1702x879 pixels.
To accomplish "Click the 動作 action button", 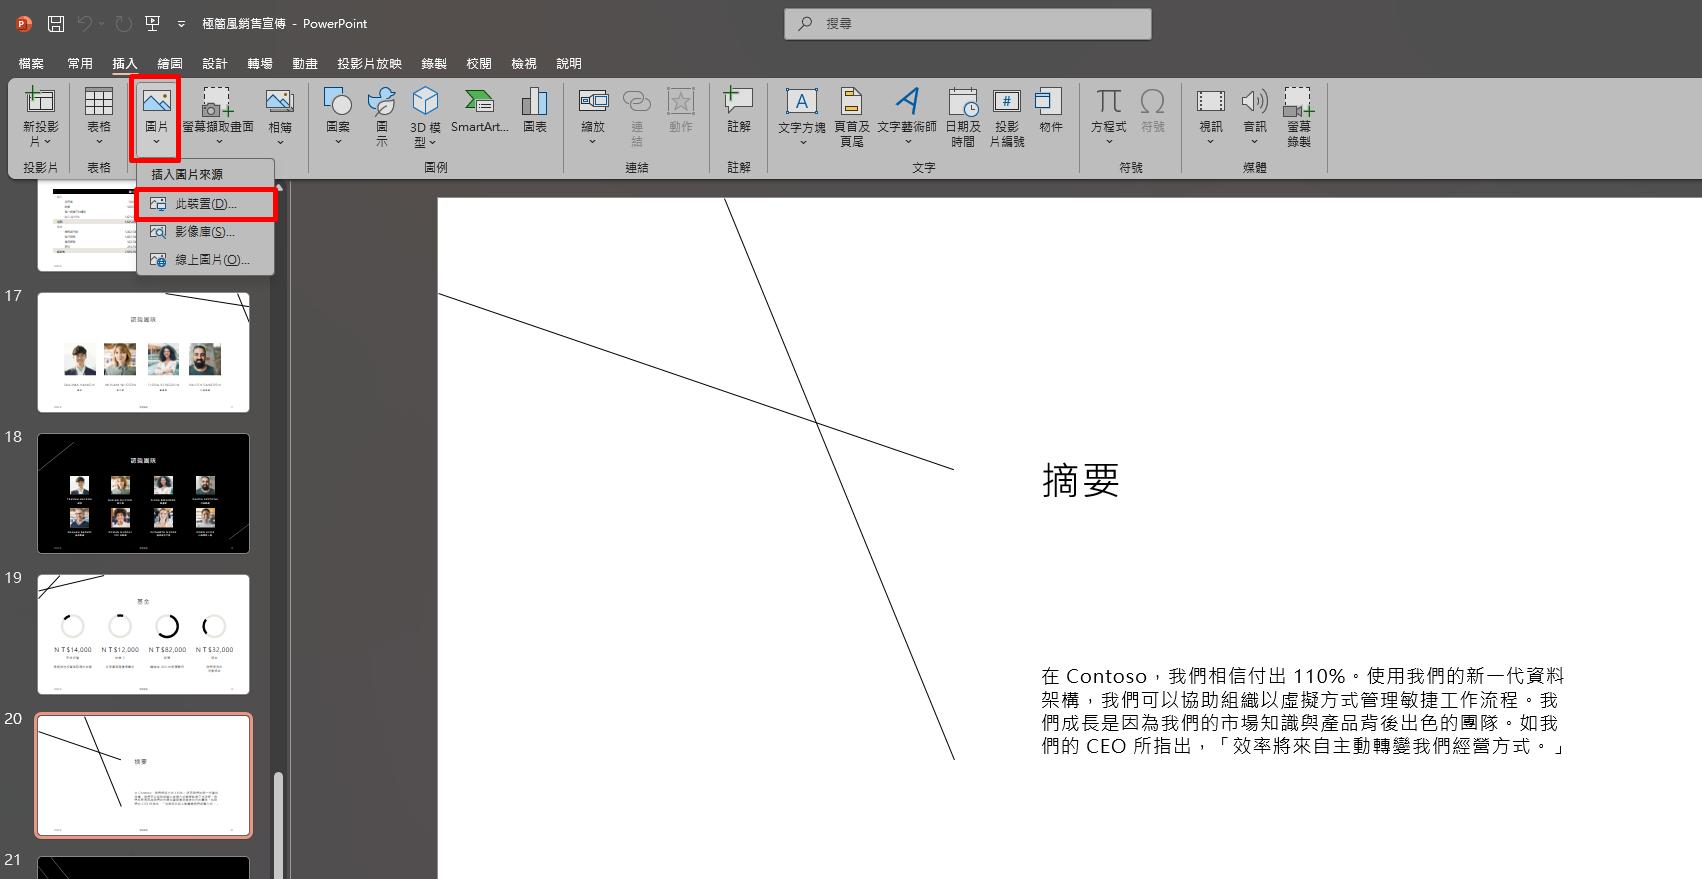I will click(x=681, y=110).
